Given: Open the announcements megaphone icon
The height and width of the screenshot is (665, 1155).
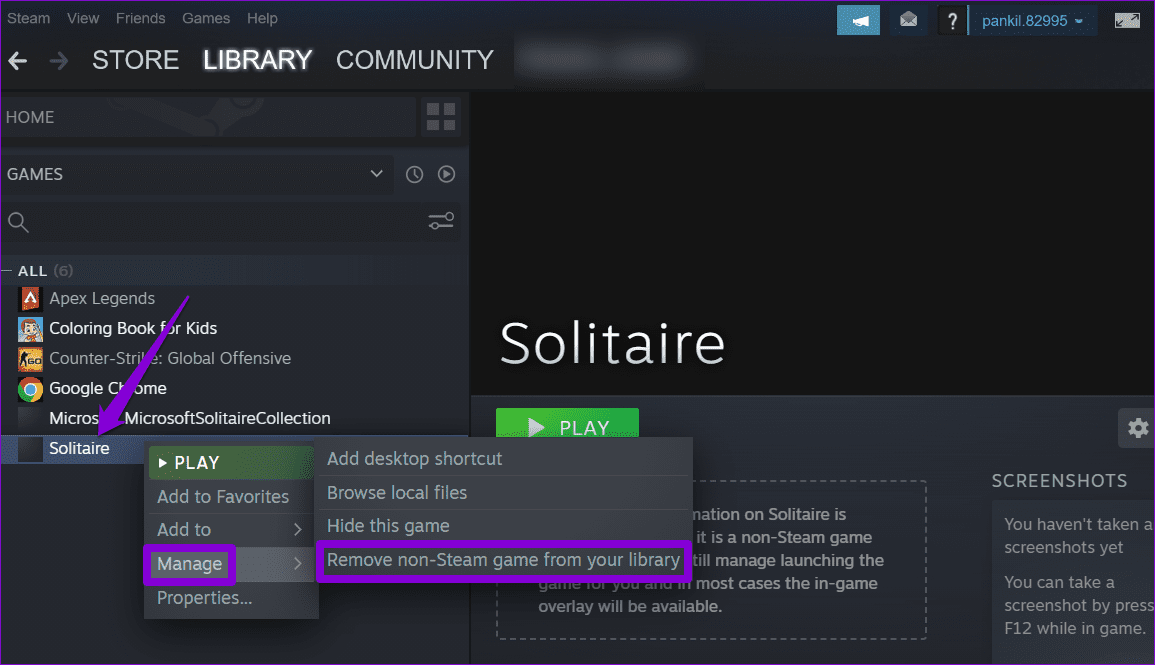Looking at the screenshot, I should click(x=858, y=21).
